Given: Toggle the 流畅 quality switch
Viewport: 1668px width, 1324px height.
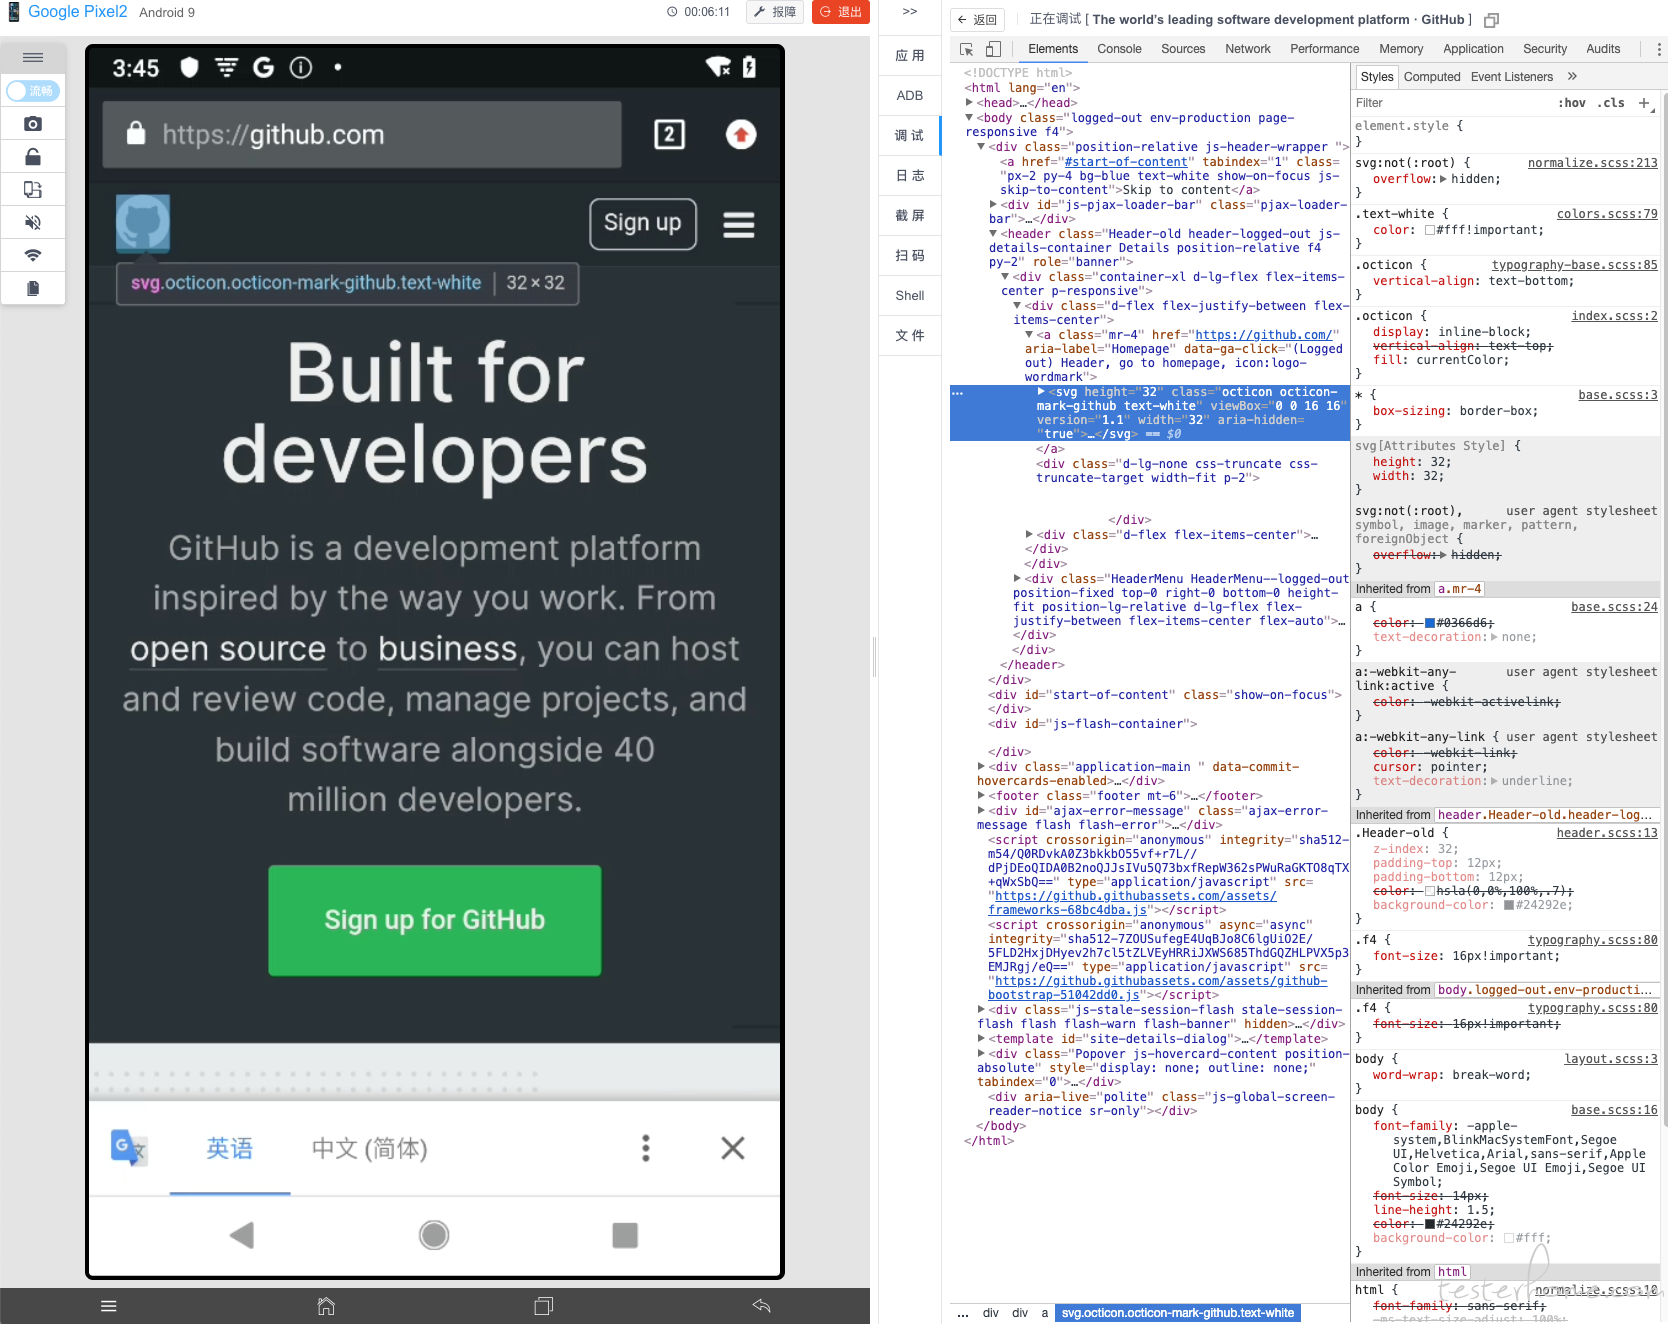Looking at the screenshot, I should (33, 91).
